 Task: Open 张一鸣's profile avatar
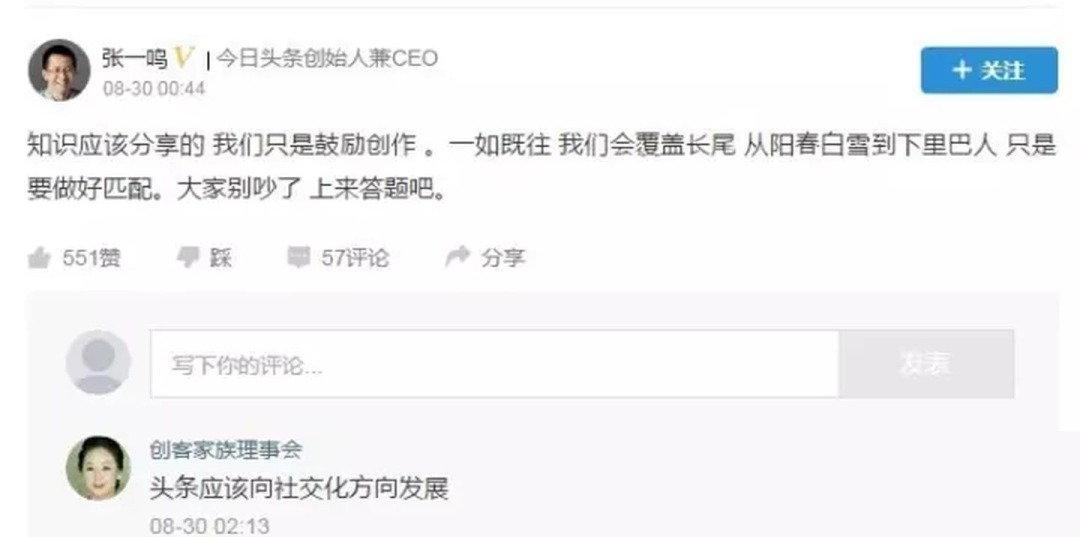[x=59, y=70]
